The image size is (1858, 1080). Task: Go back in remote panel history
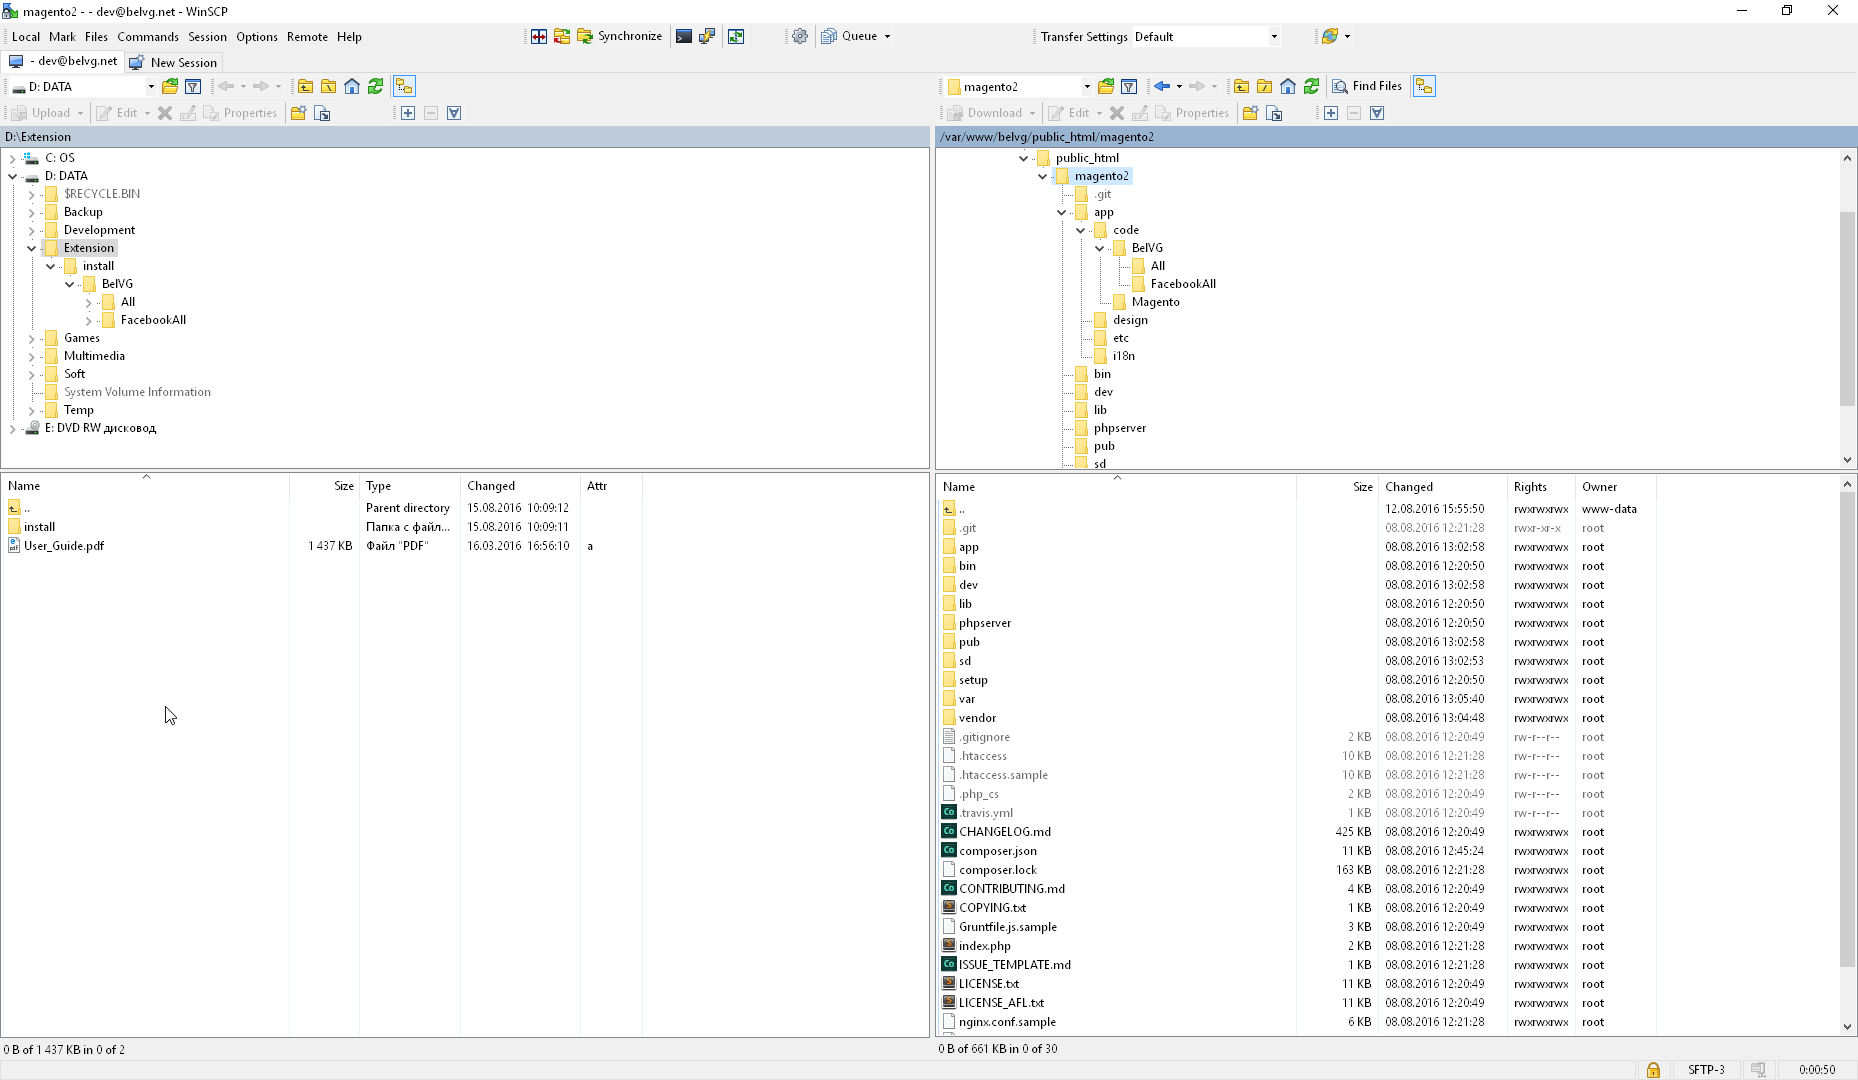tap(1162, 86)
